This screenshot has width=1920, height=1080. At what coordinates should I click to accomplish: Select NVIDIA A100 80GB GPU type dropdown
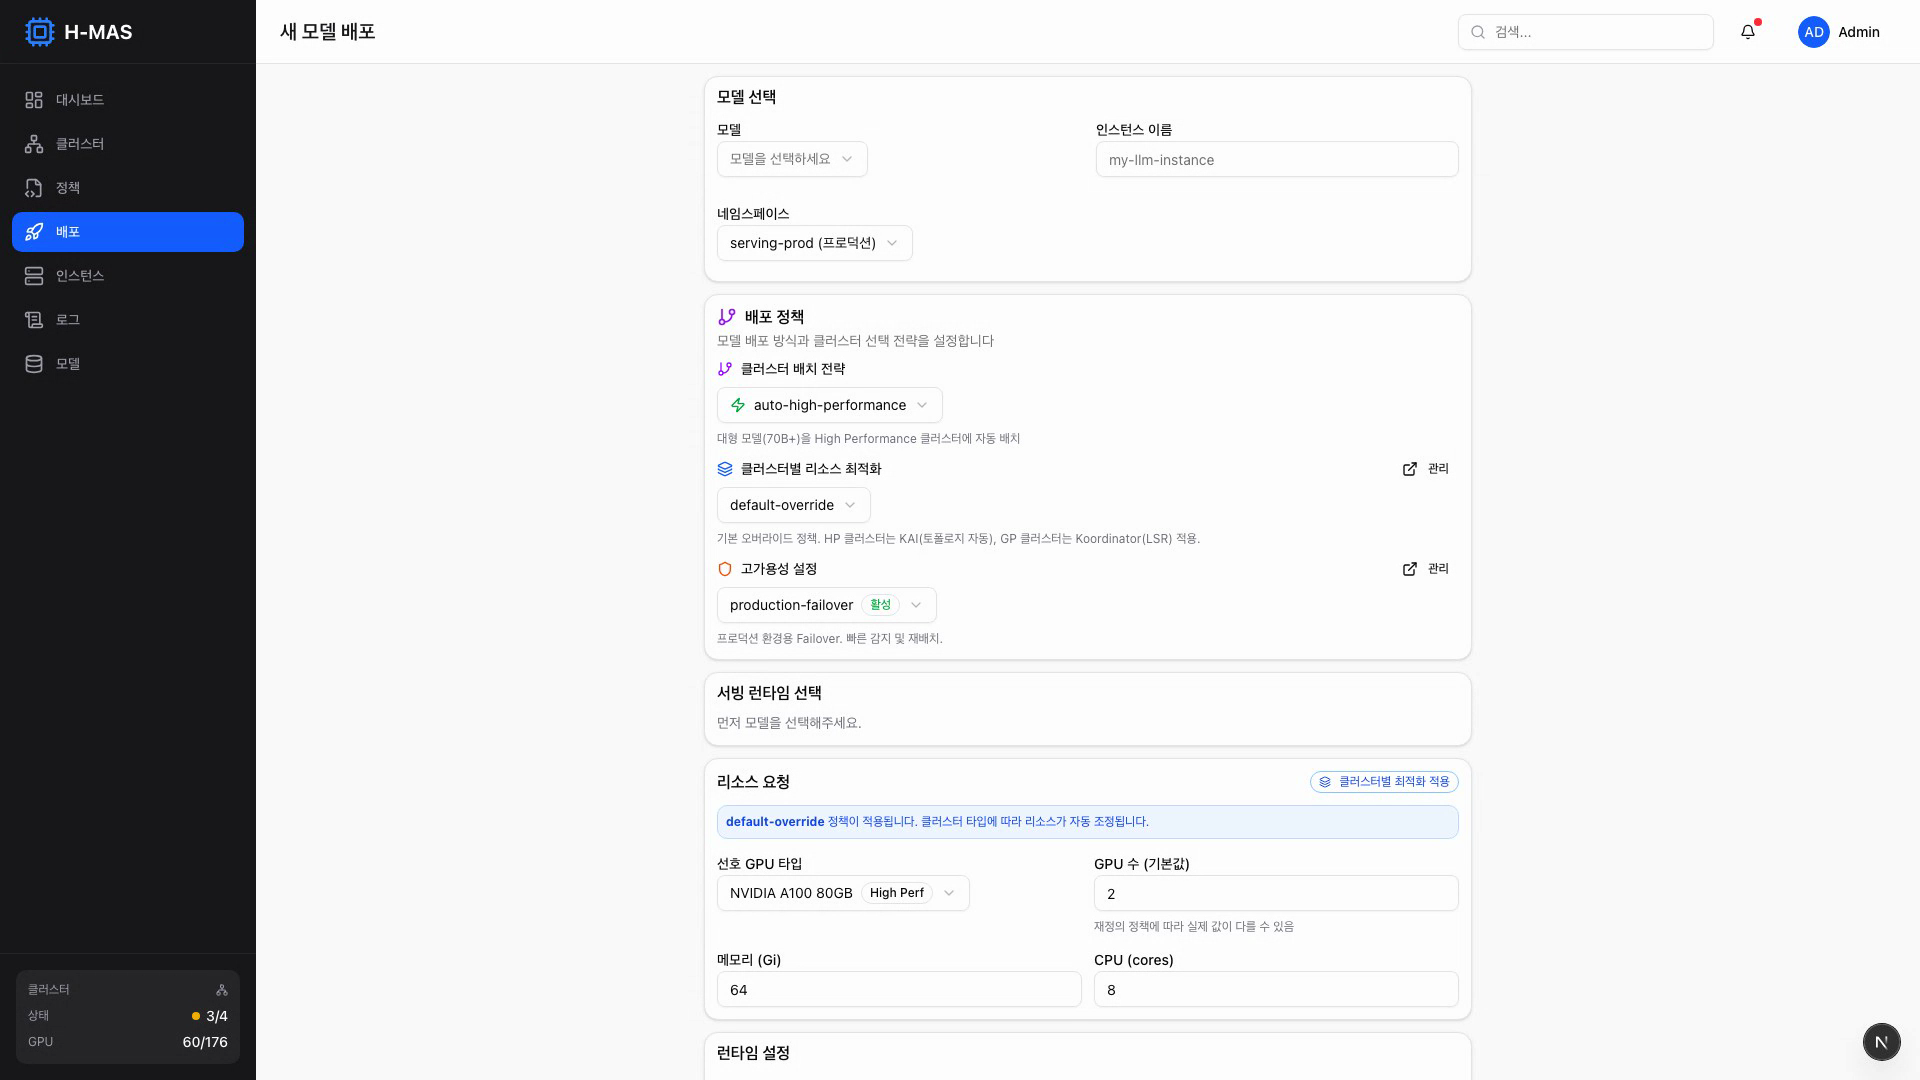click(843, 893)
